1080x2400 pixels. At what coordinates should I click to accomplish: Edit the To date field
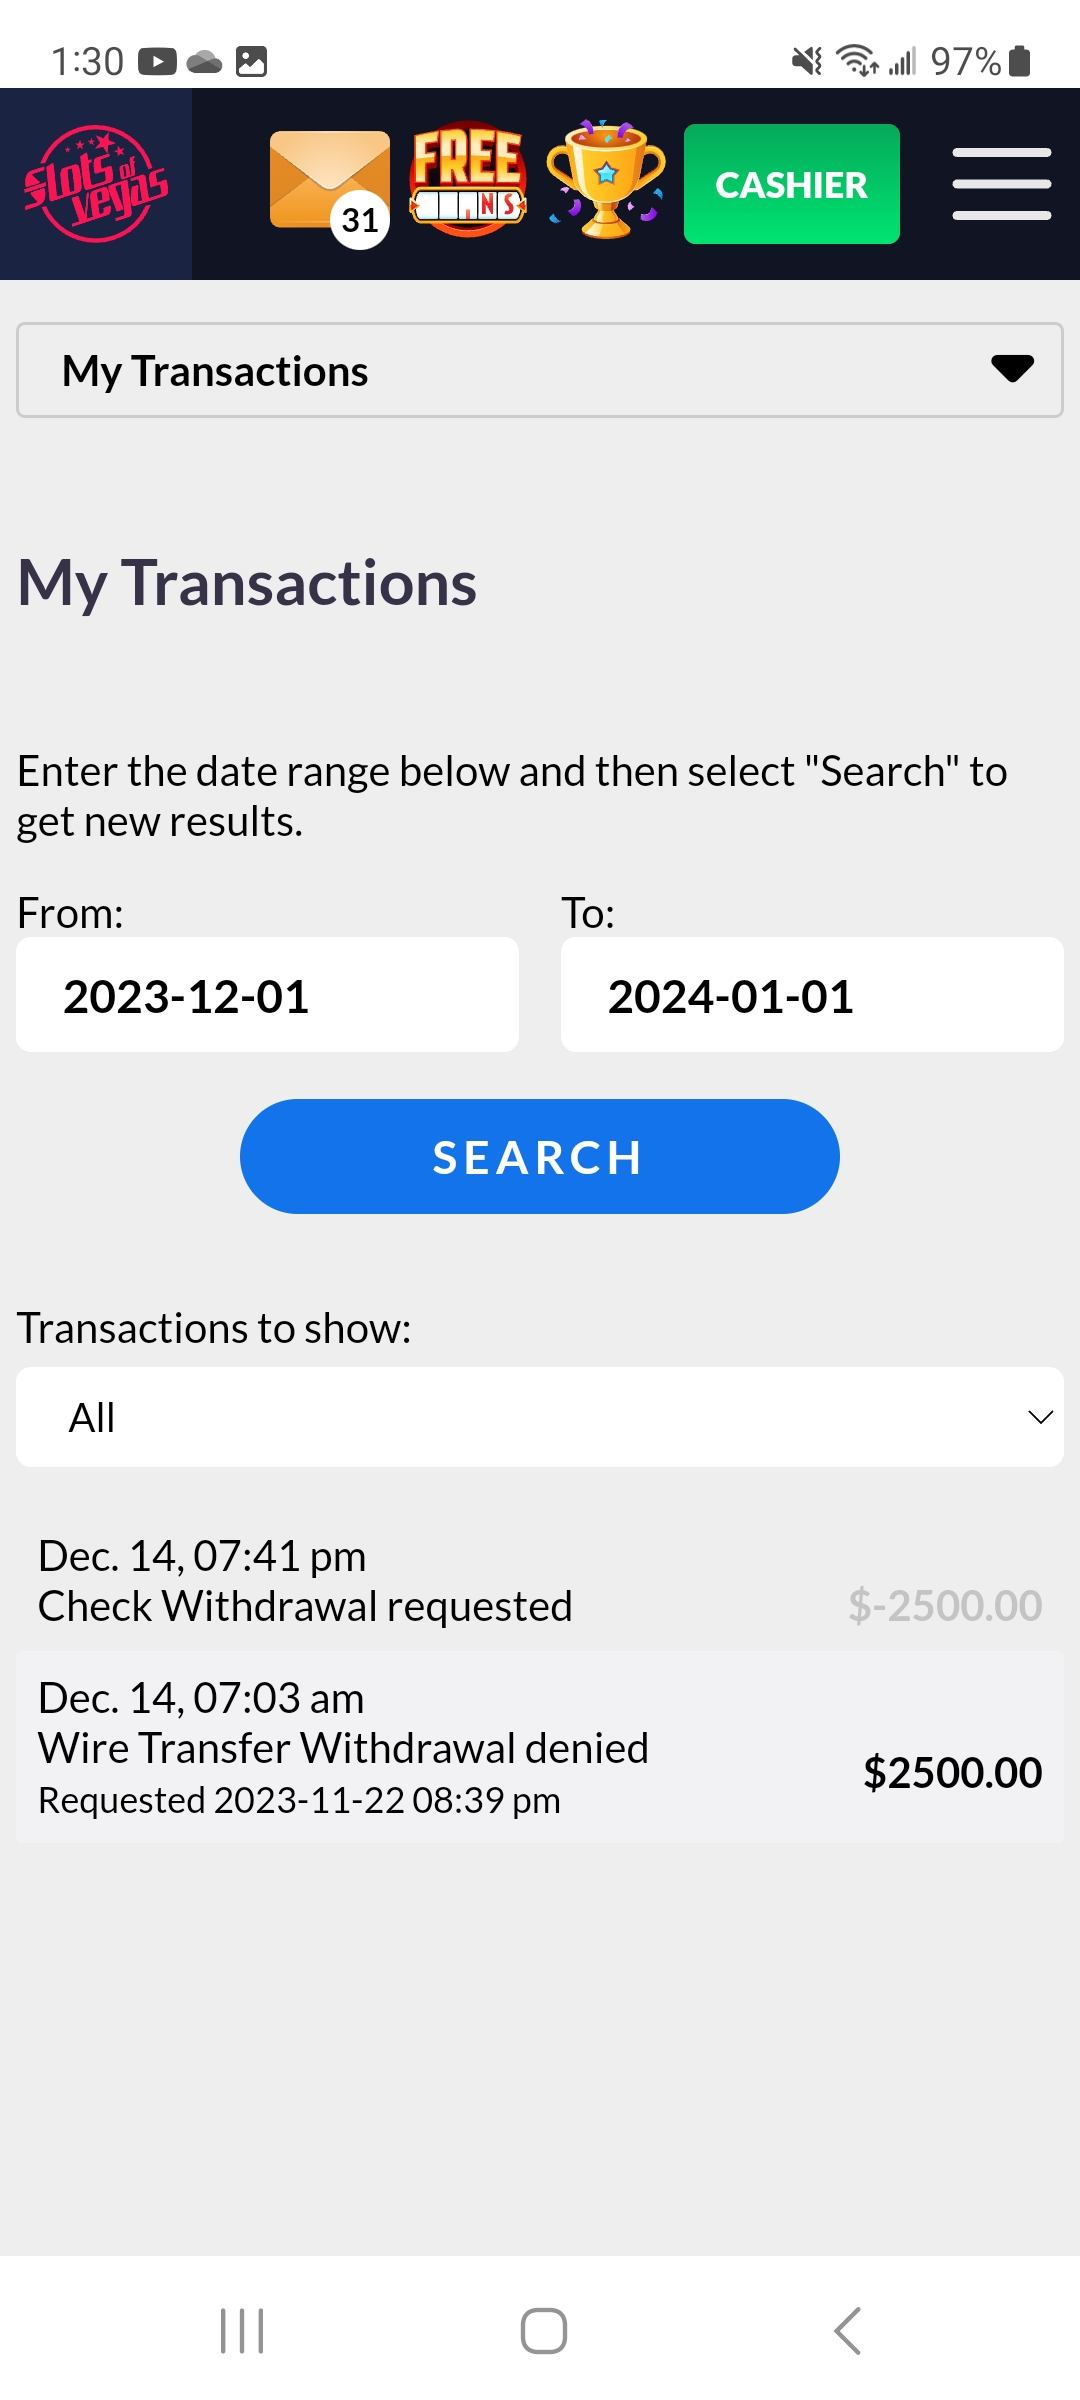pyautogui.click(x=812, y=995)
